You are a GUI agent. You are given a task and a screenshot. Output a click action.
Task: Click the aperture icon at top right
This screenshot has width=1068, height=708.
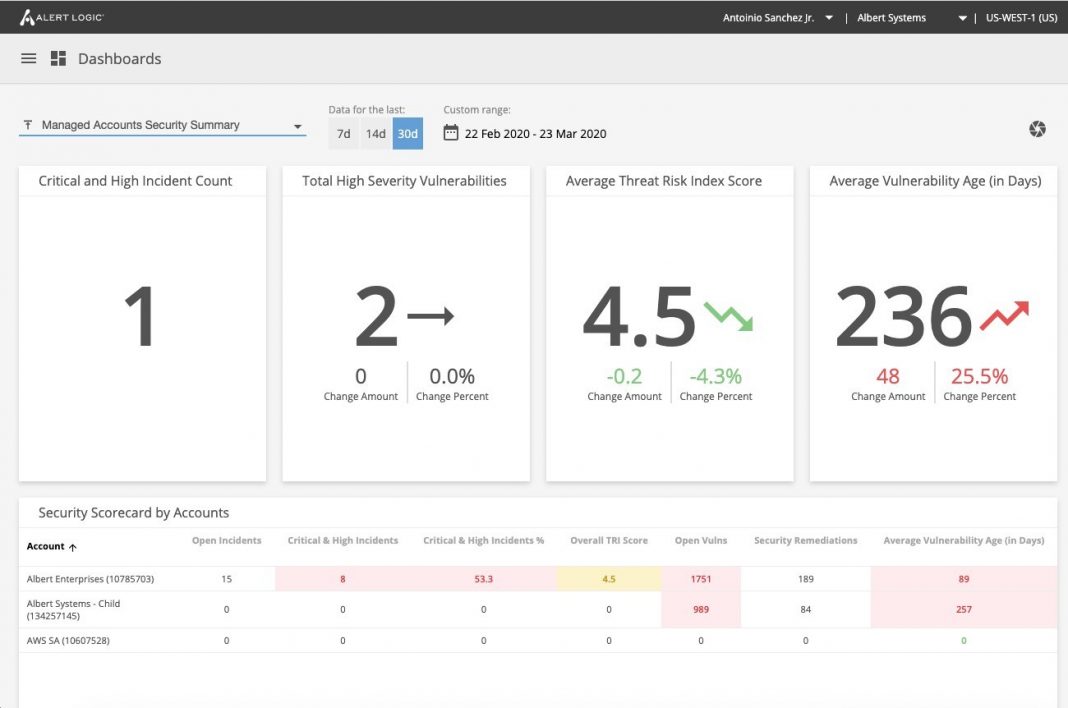[1037, 128]
